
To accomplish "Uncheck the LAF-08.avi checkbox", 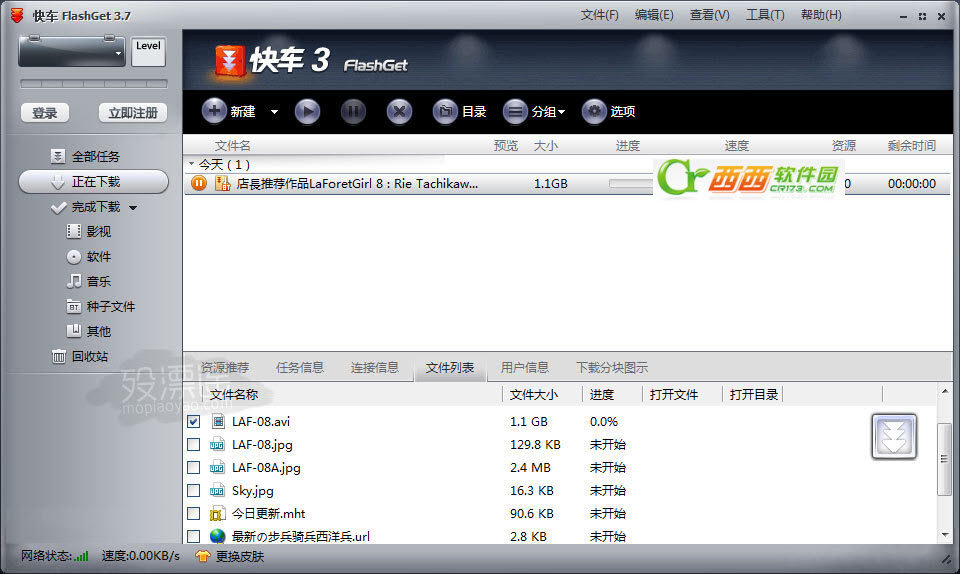I will pos(193,422).
